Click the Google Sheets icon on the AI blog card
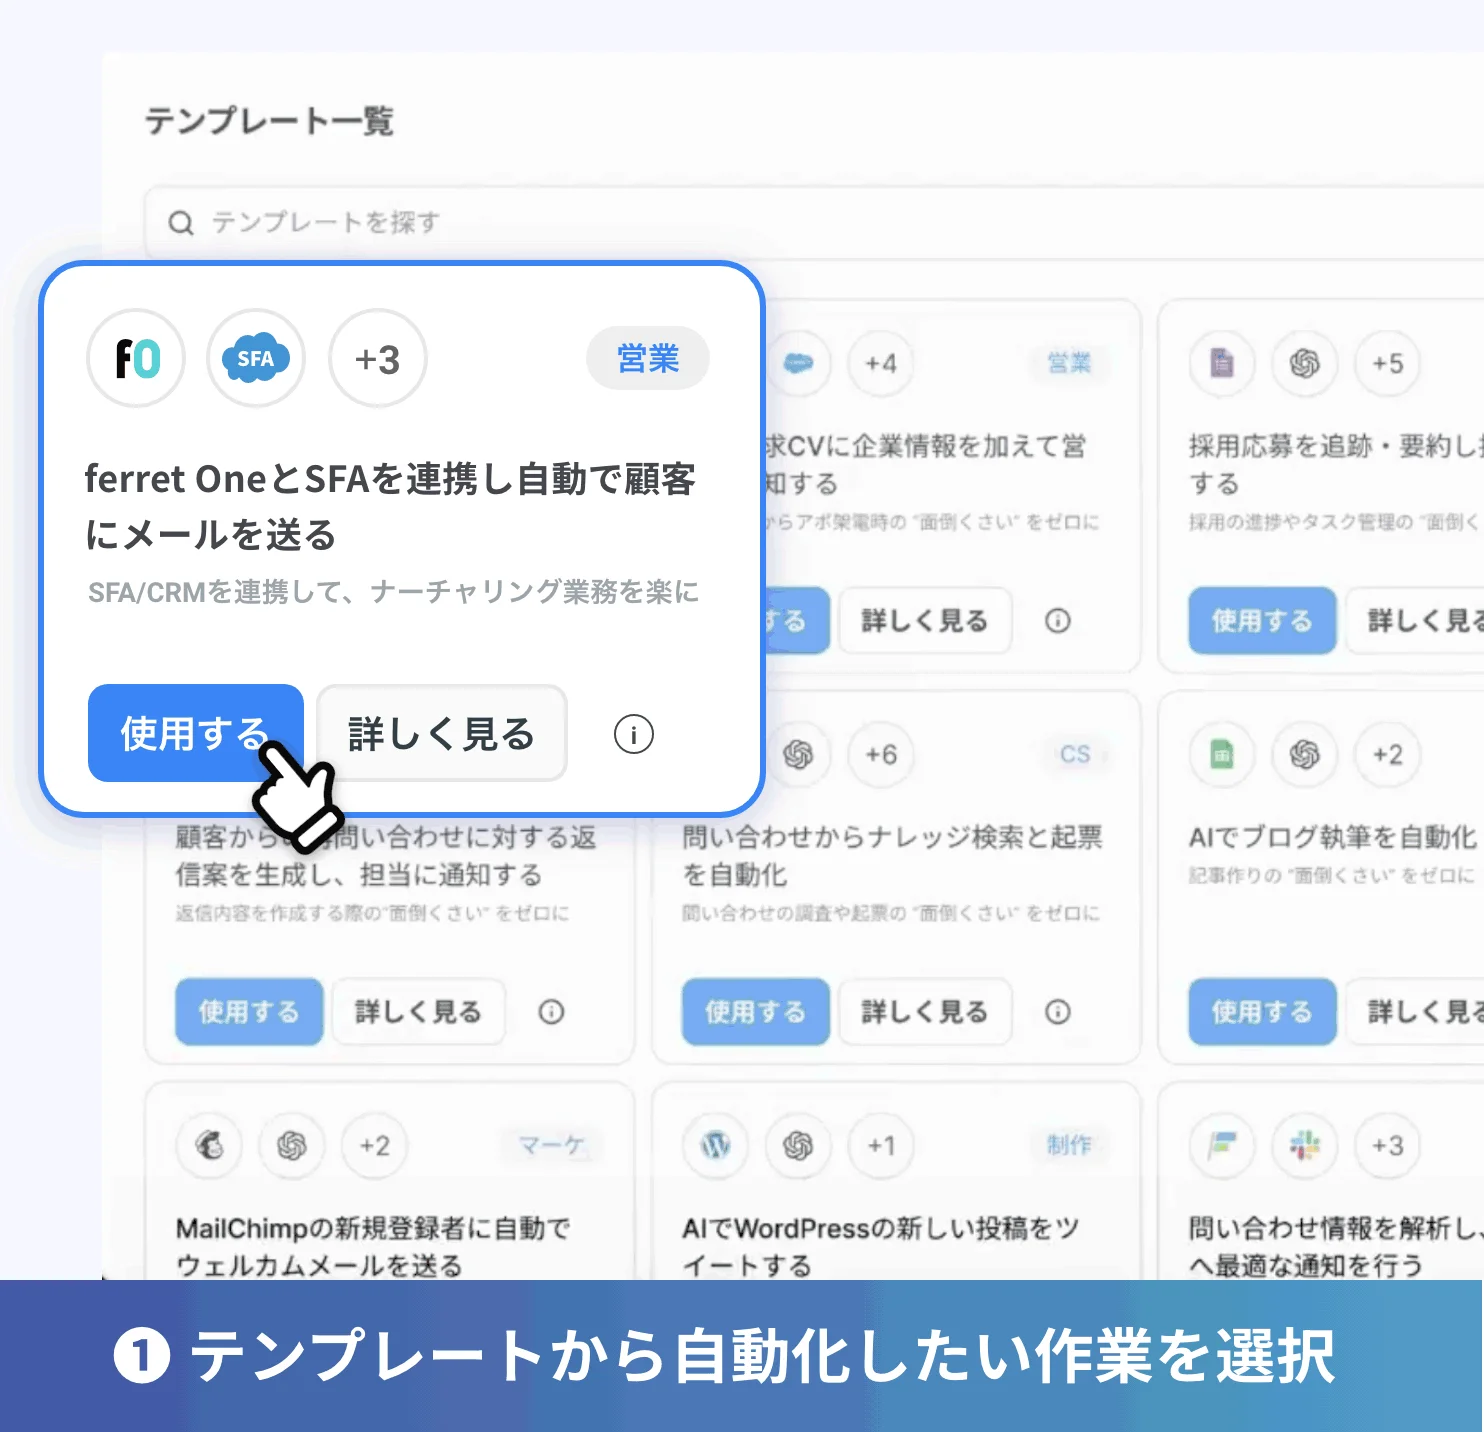1484x1432 pixels. click(1221, 755)
